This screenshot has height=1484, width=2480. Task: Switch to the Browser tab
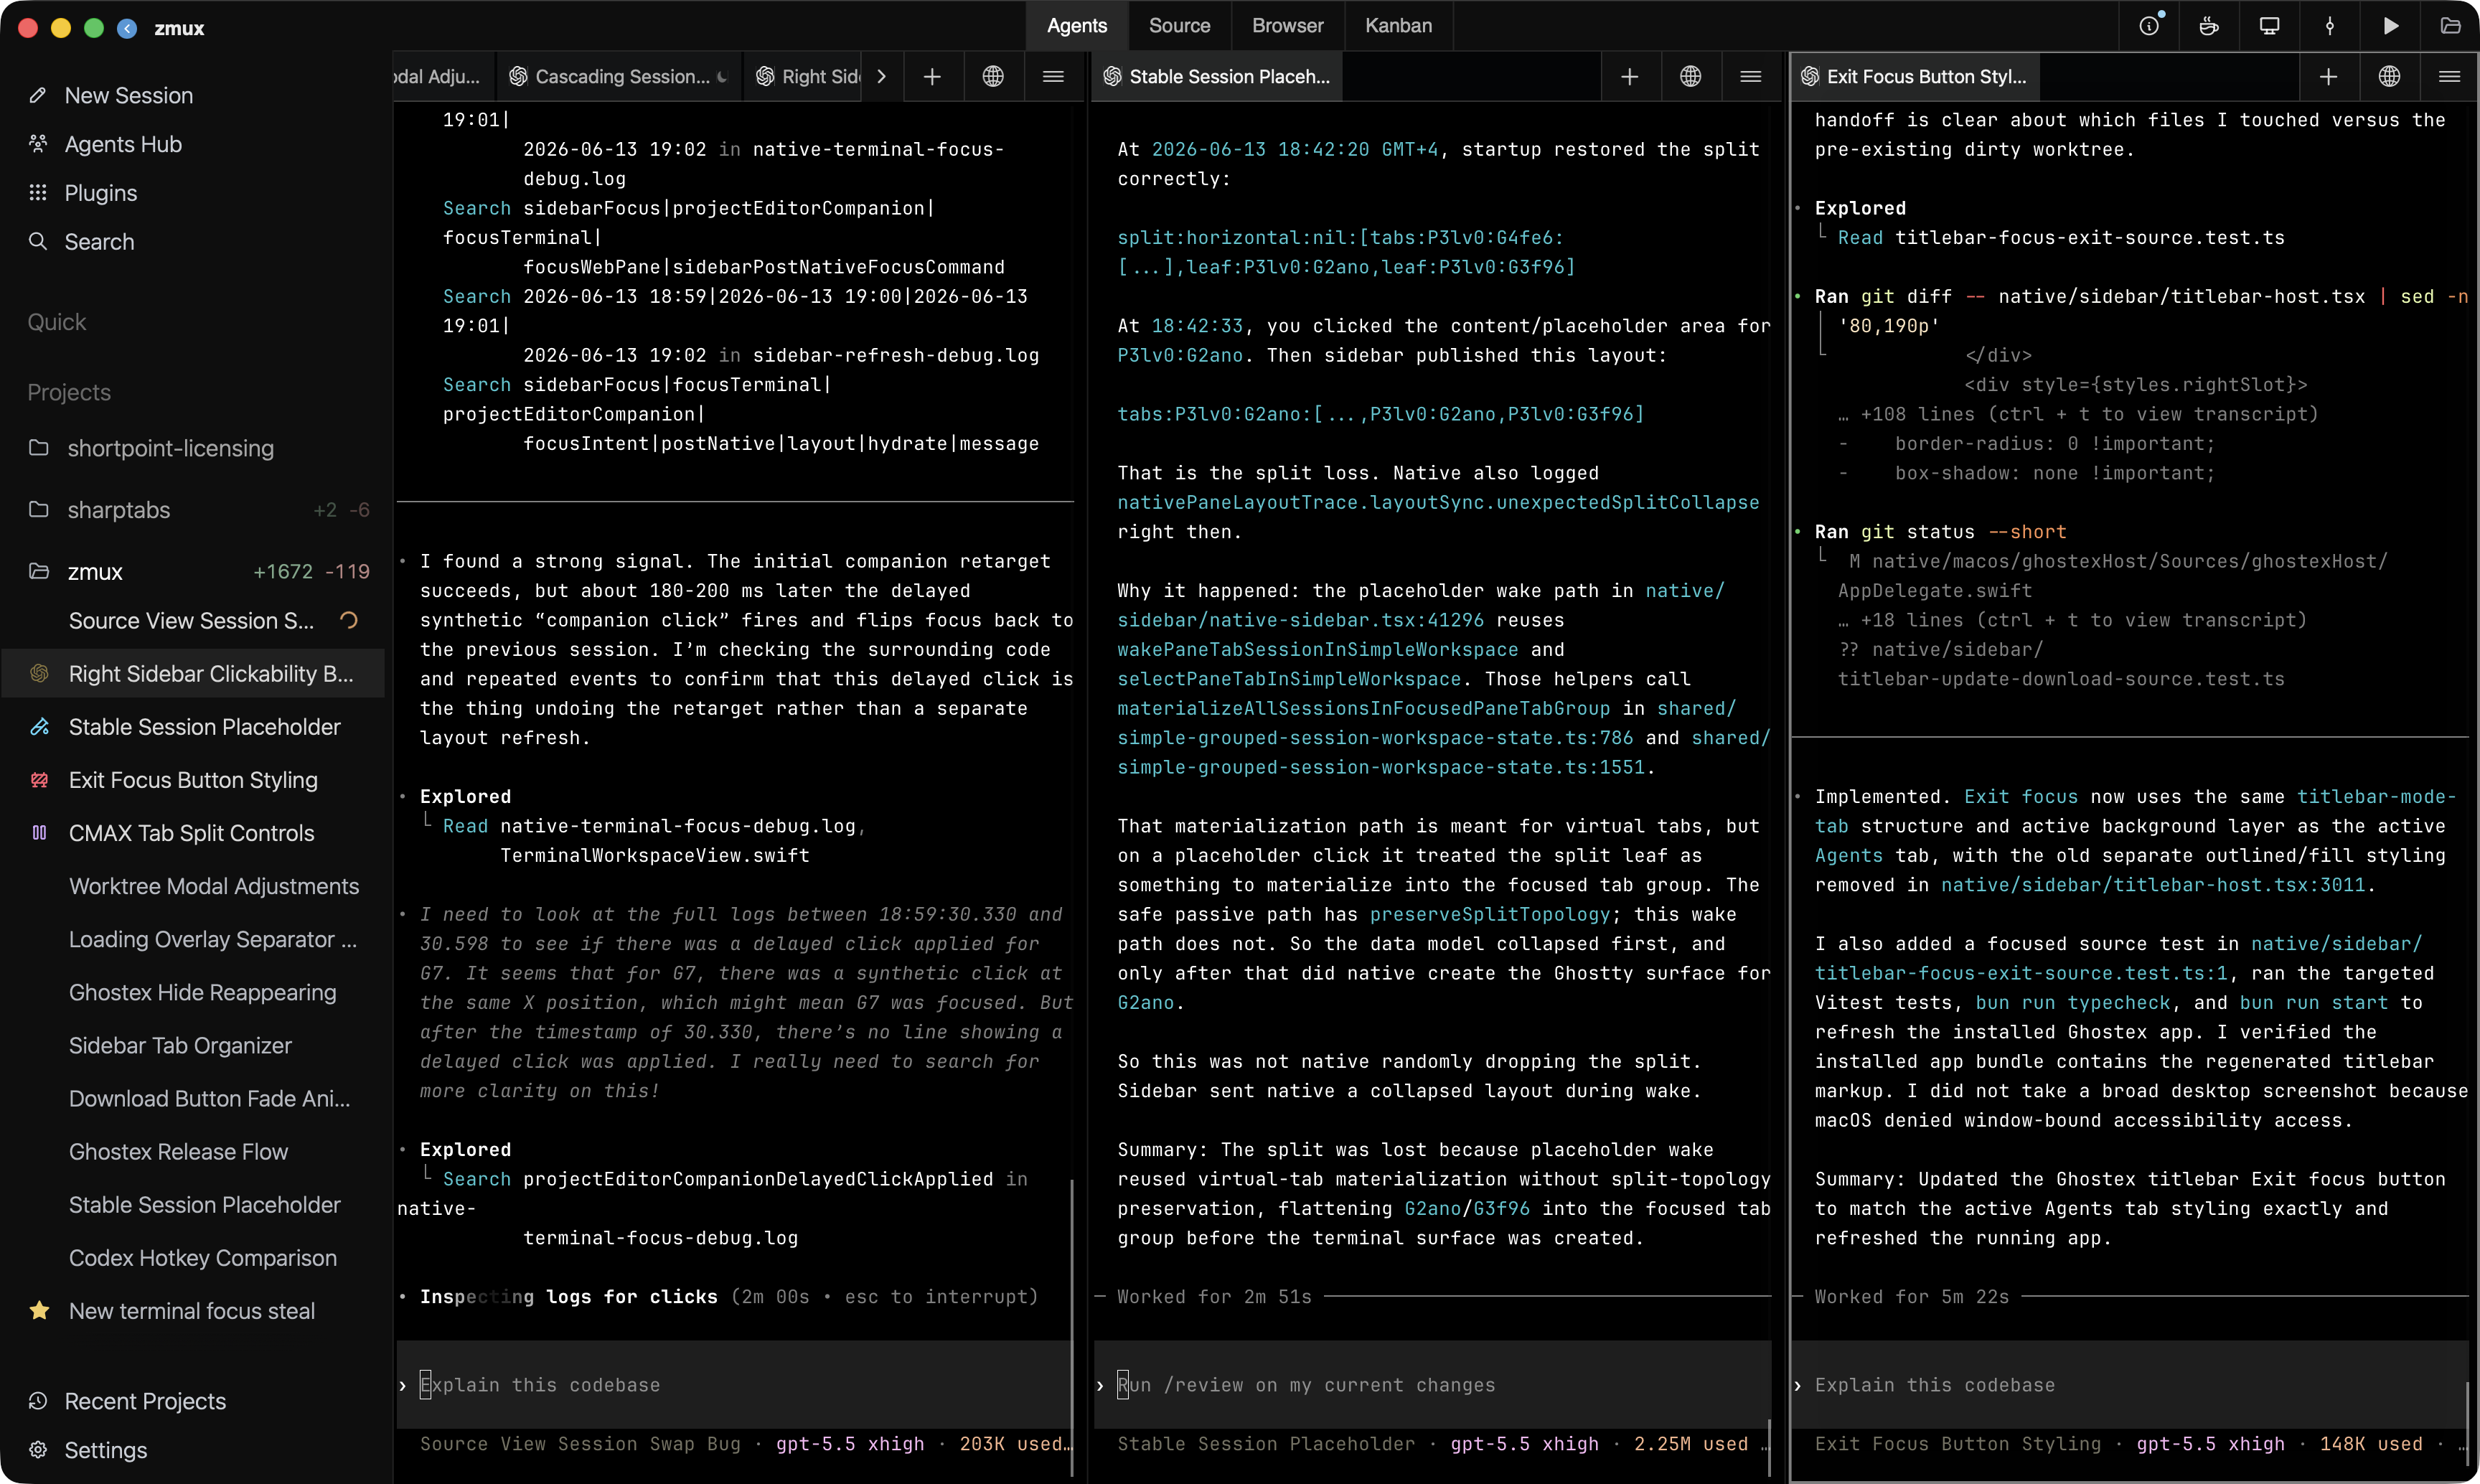1288,26
